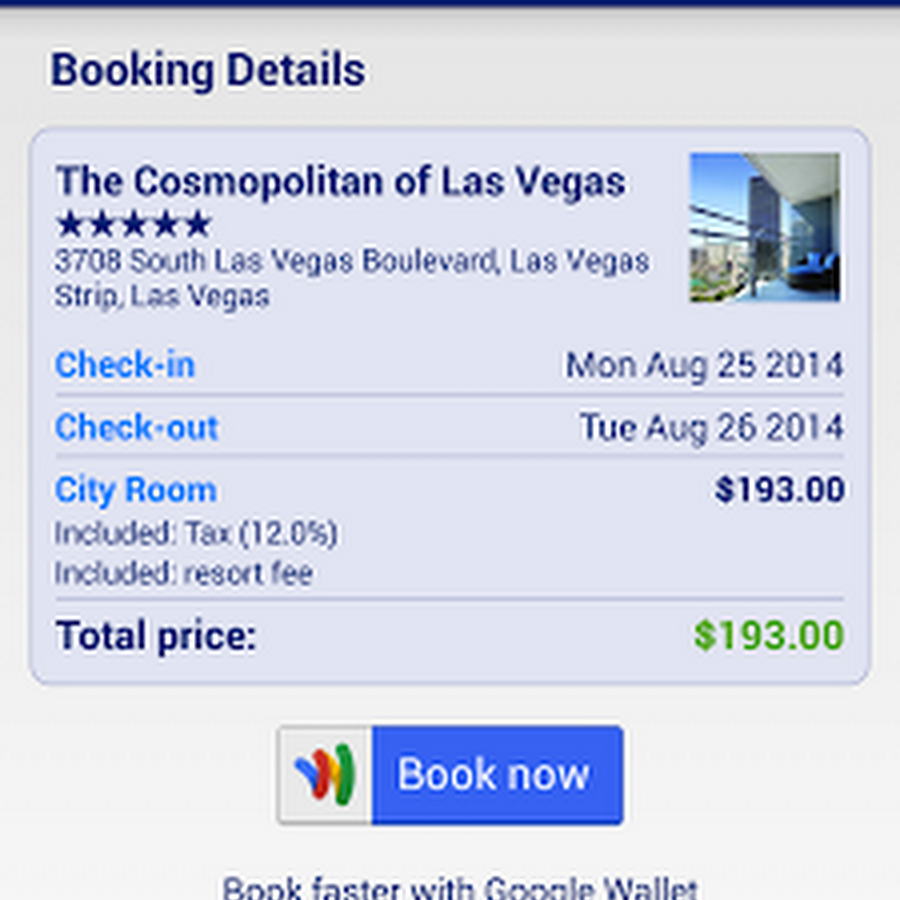Screen dimensions: 900x900
Task: Click the first star in rating
Action: [71, 223]
